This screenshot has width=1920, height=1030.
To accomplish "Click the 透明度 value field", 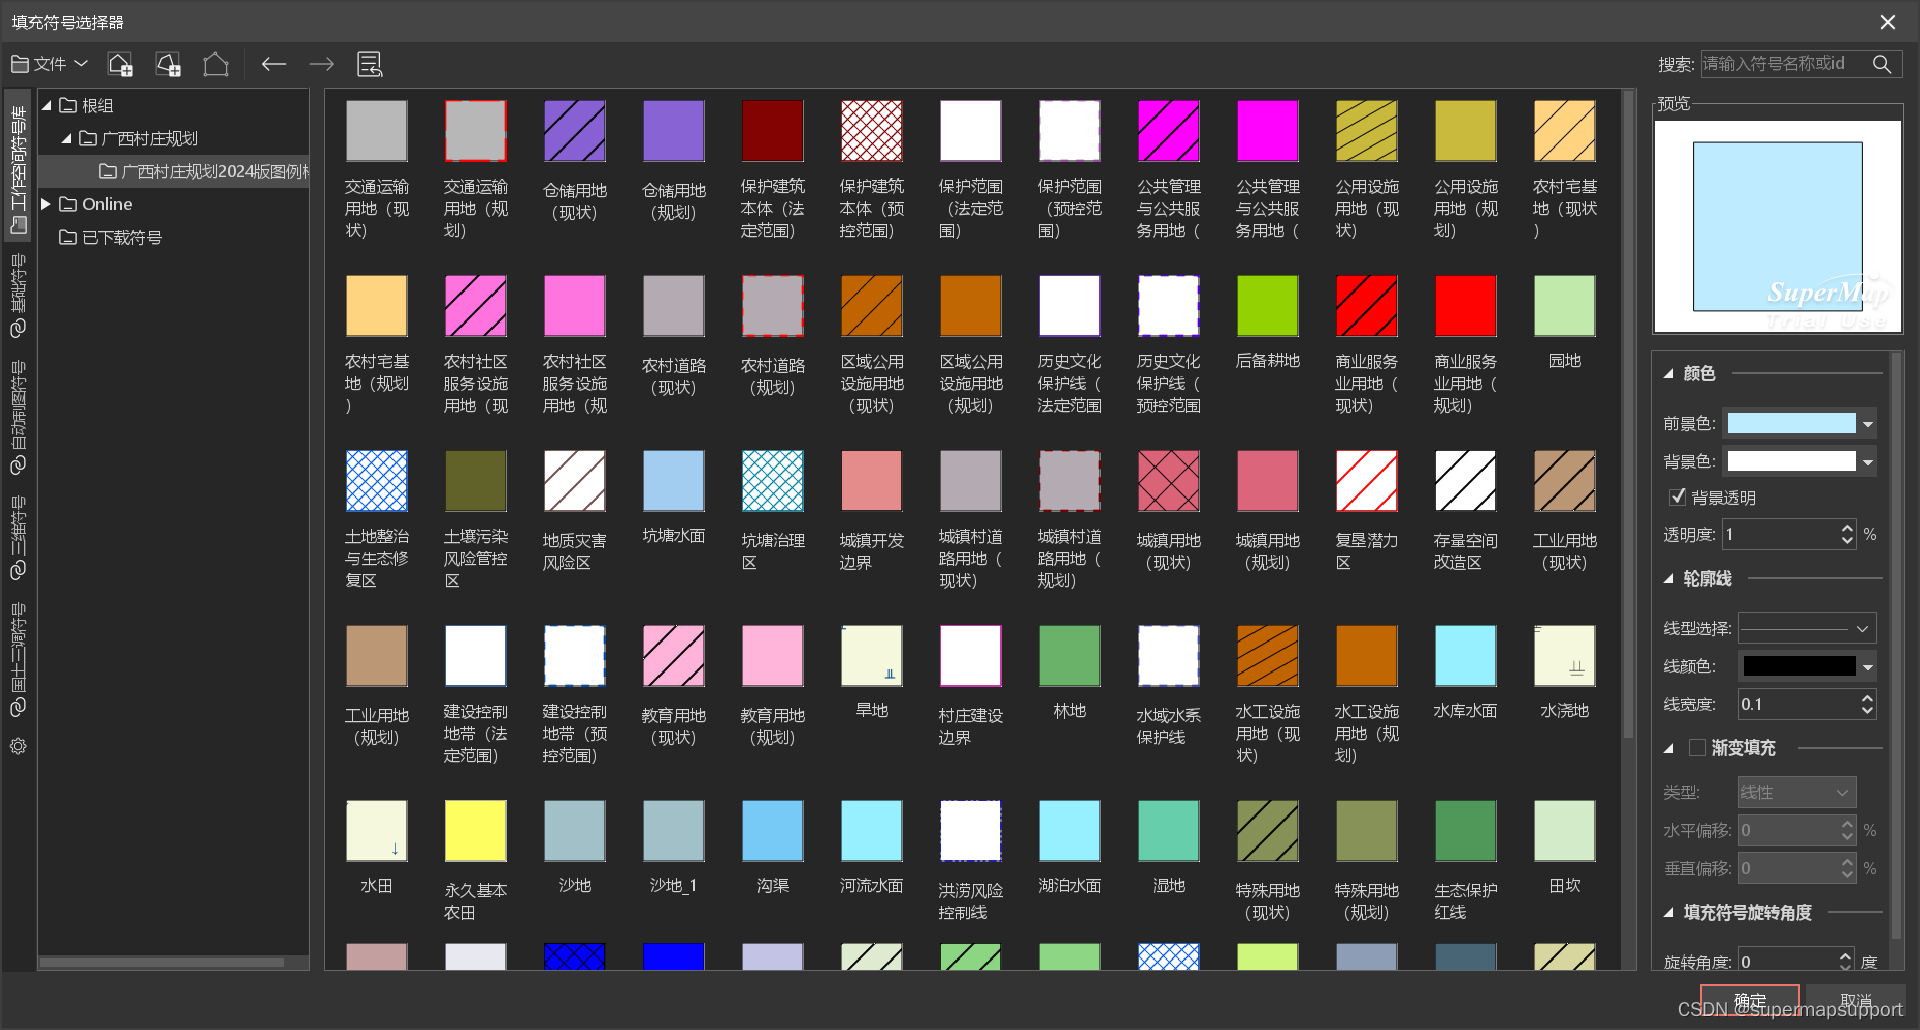I will tap(1780, 535).
